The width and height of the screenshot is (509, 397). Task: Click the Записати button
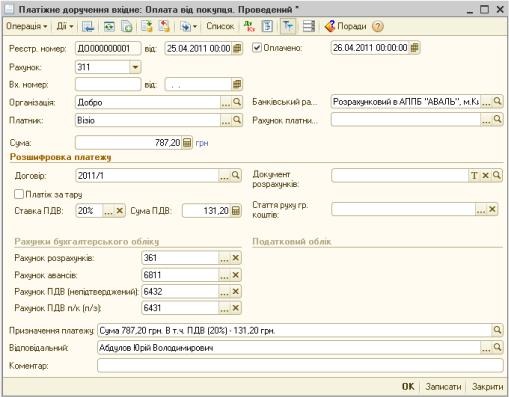[443, 387]
